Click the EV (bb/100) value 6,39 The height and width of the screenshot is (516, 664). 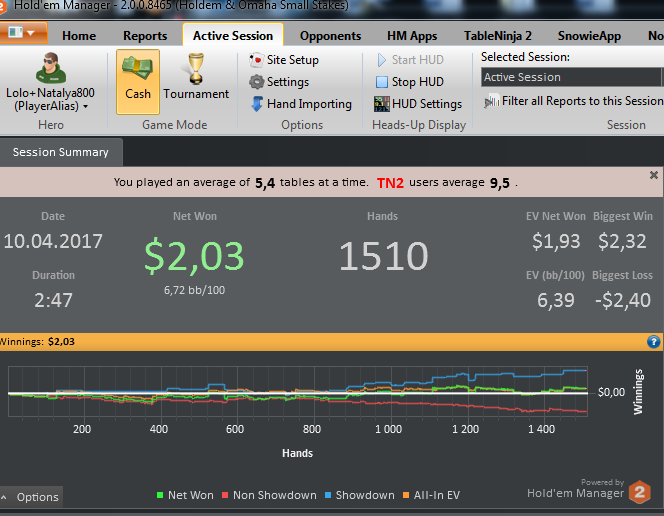(556, 300)
